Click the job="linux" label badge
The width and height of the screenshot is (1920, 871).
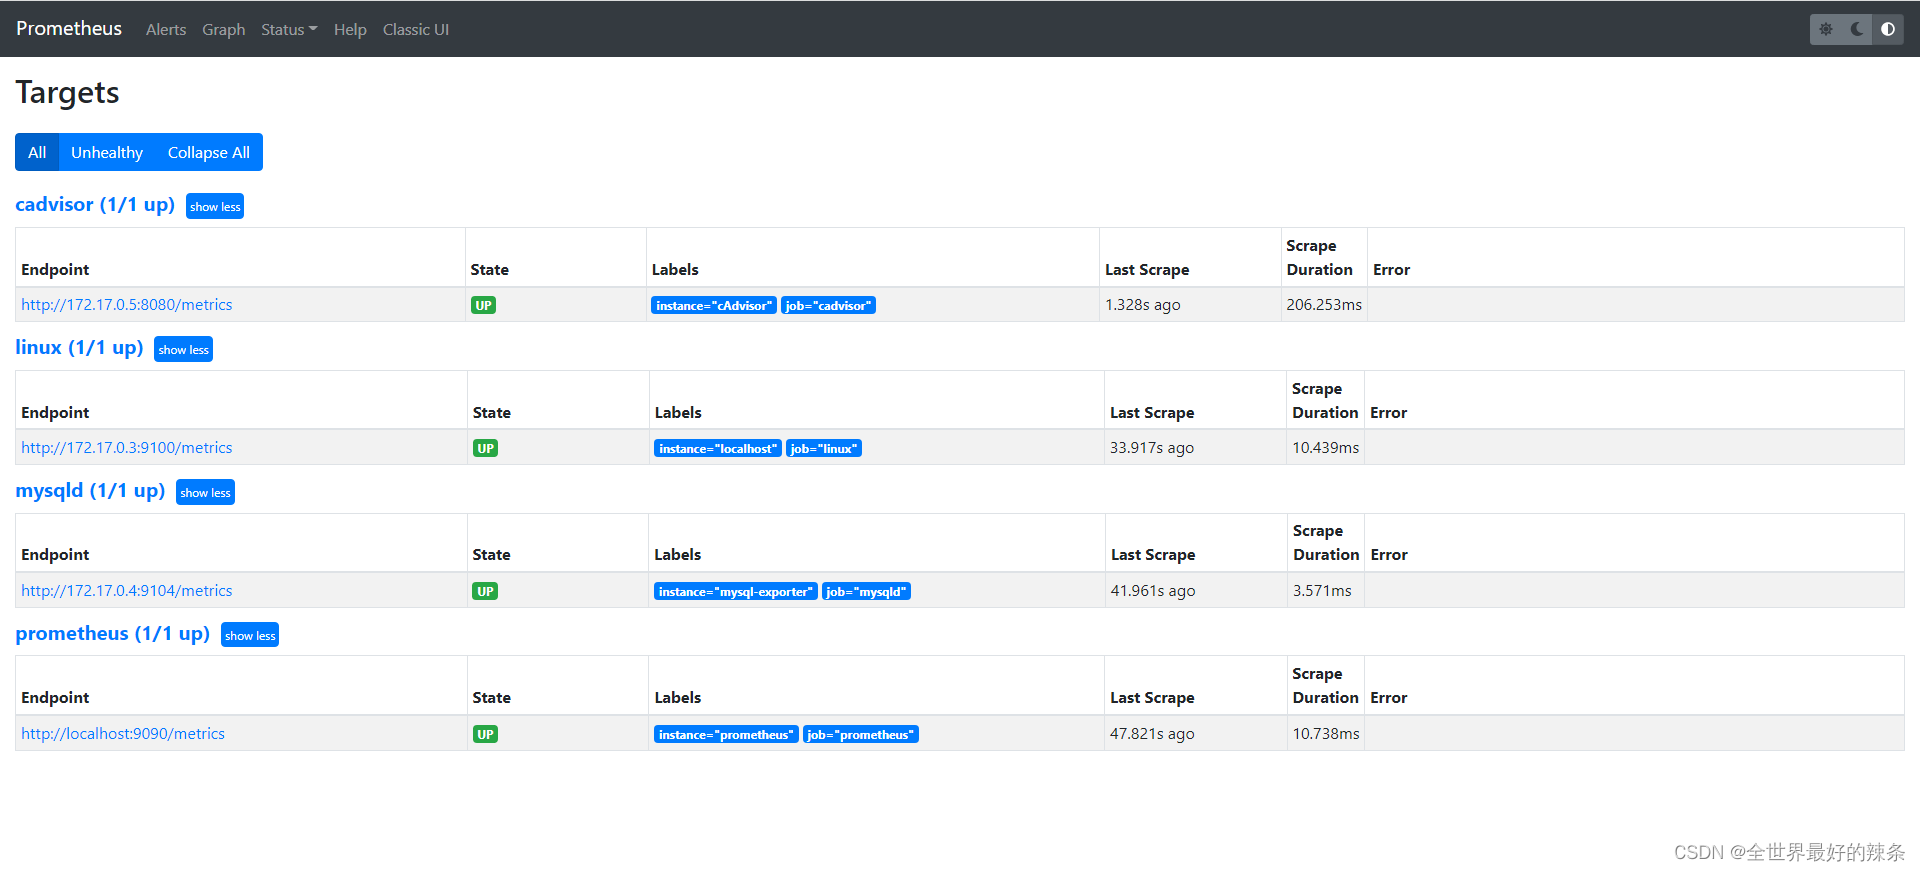point(824,448)
